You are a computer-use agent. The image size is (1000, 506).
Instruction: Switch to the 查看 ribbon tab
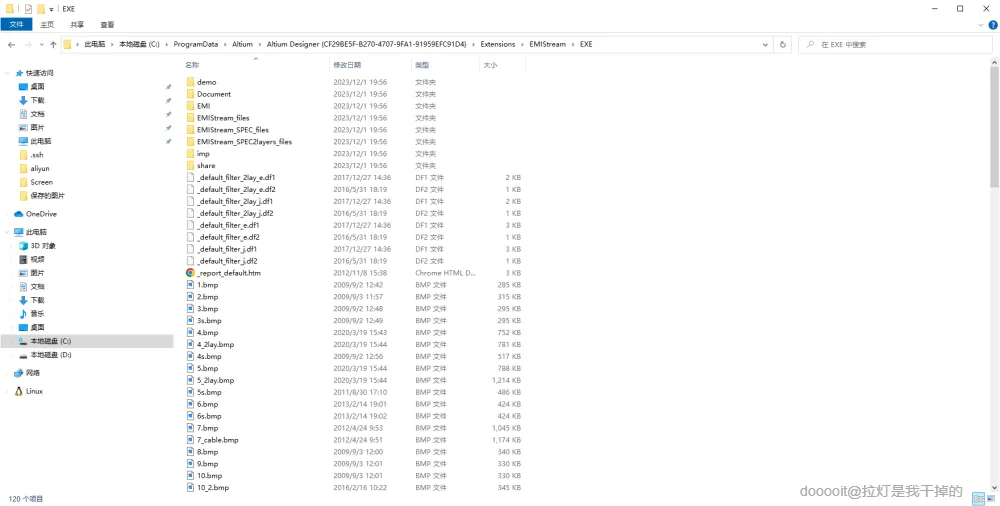[x=107, y=25]
